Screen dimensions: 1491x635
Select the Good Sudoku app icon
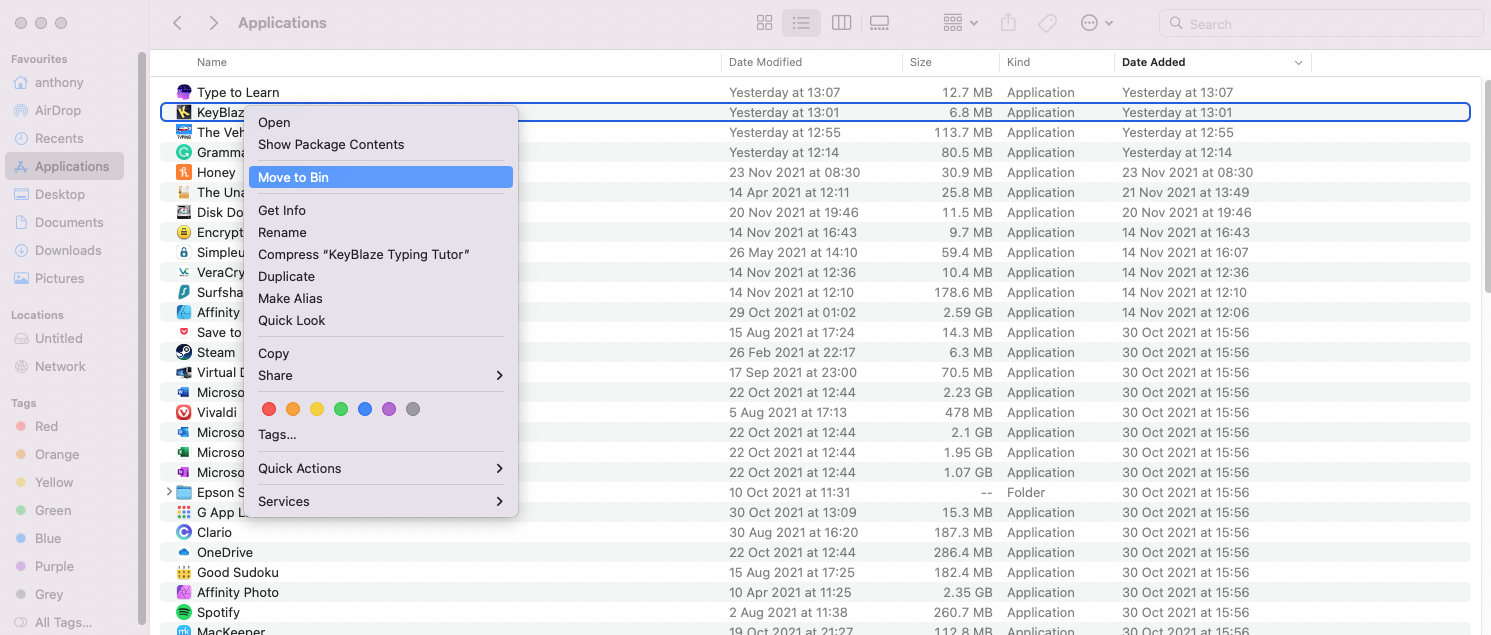[x=184, y=572]
